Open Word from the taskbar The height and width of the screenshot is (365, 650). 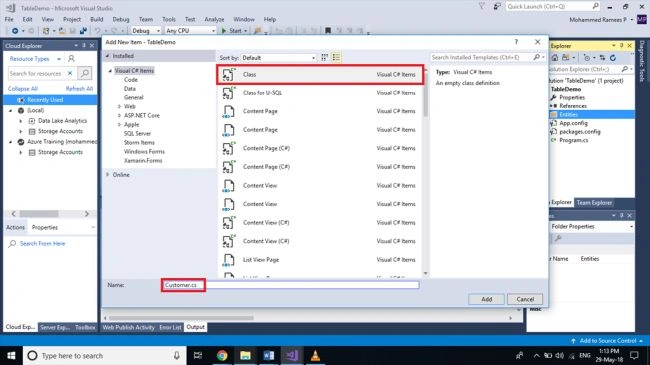coord(269,356)
